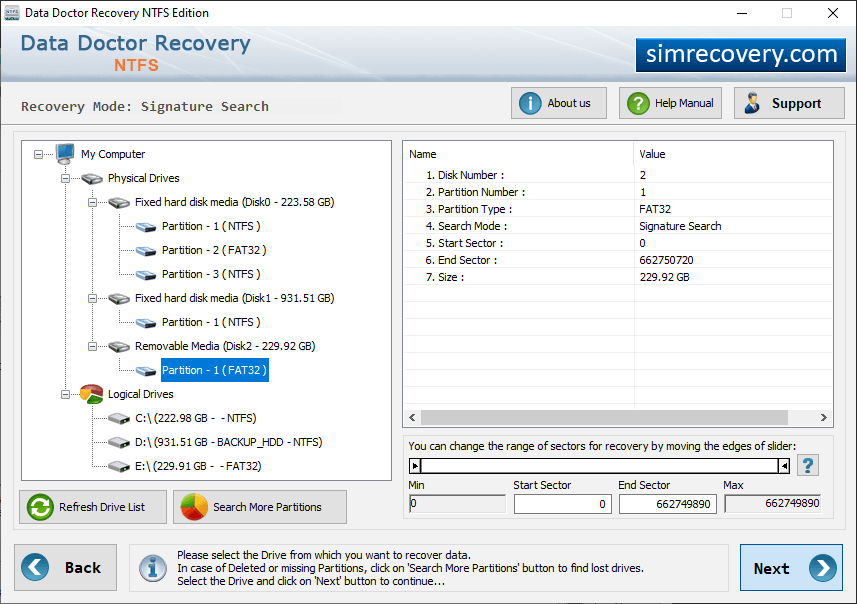
Task: Select E:\ (229.91 GB - FAT32) drive
Action: 198,466
